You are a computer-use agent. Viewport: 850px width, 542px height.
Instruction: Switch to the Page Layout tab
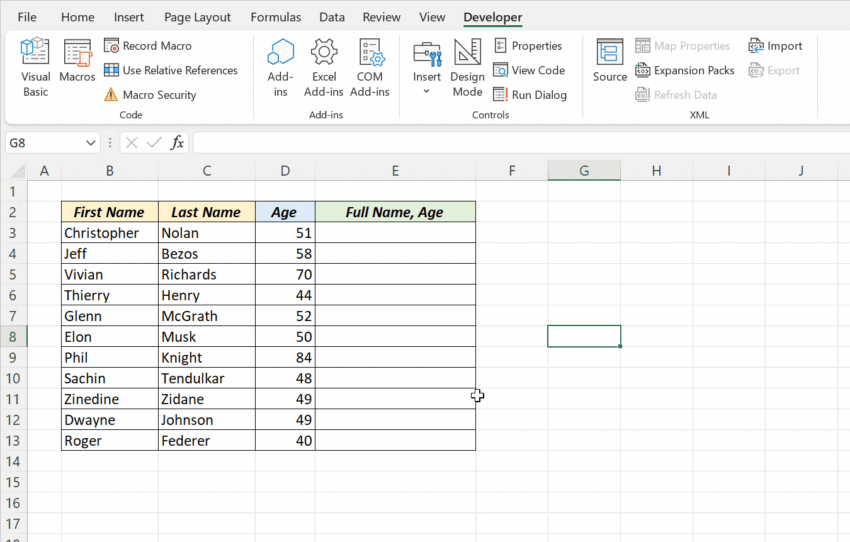coord(197,17)
